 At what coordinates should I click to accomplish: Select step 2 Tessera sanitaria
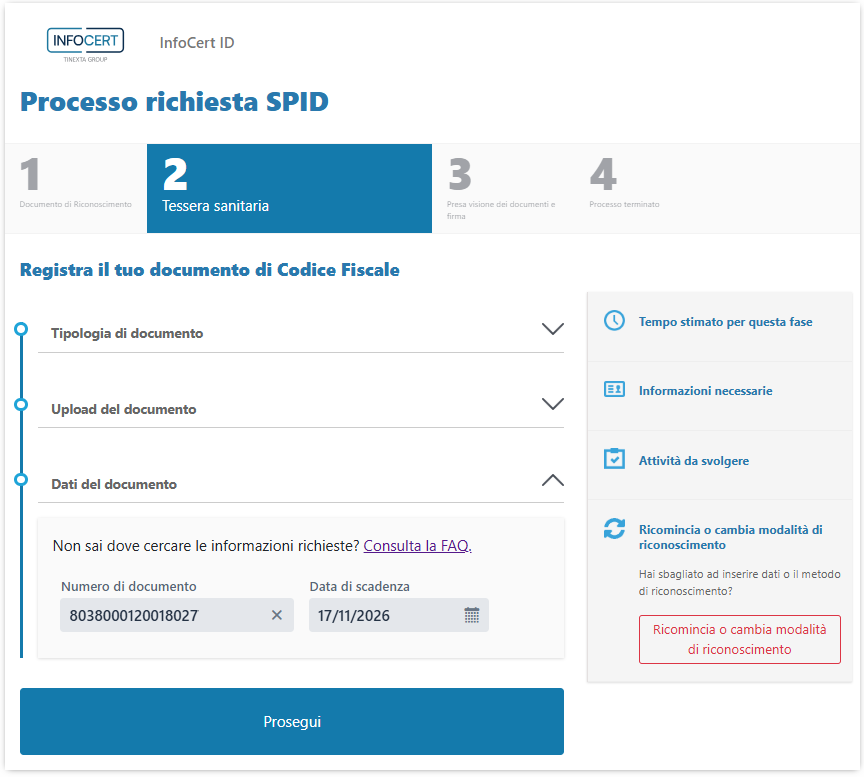pos(289,188)
